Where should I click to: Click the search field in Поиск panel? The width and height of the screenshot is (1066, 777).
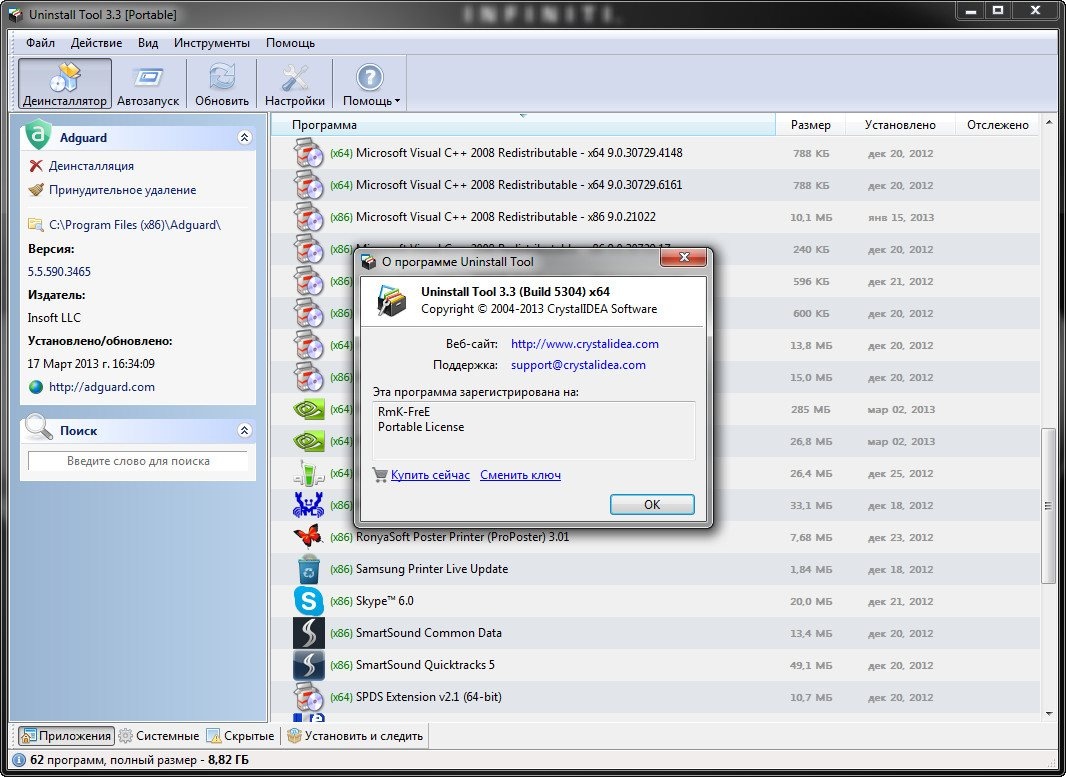(138, 461)
